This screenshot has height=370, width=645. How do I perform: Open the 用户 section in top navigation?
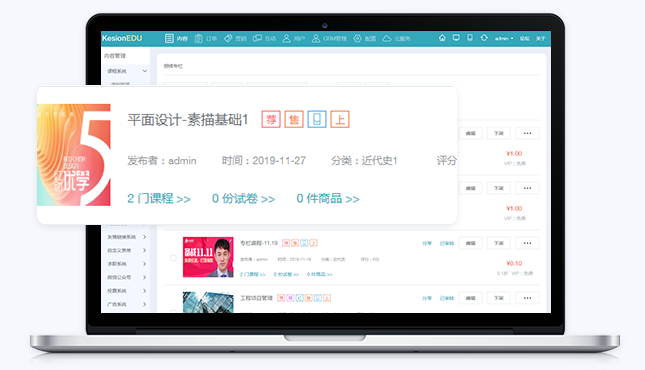coord(294,38)
